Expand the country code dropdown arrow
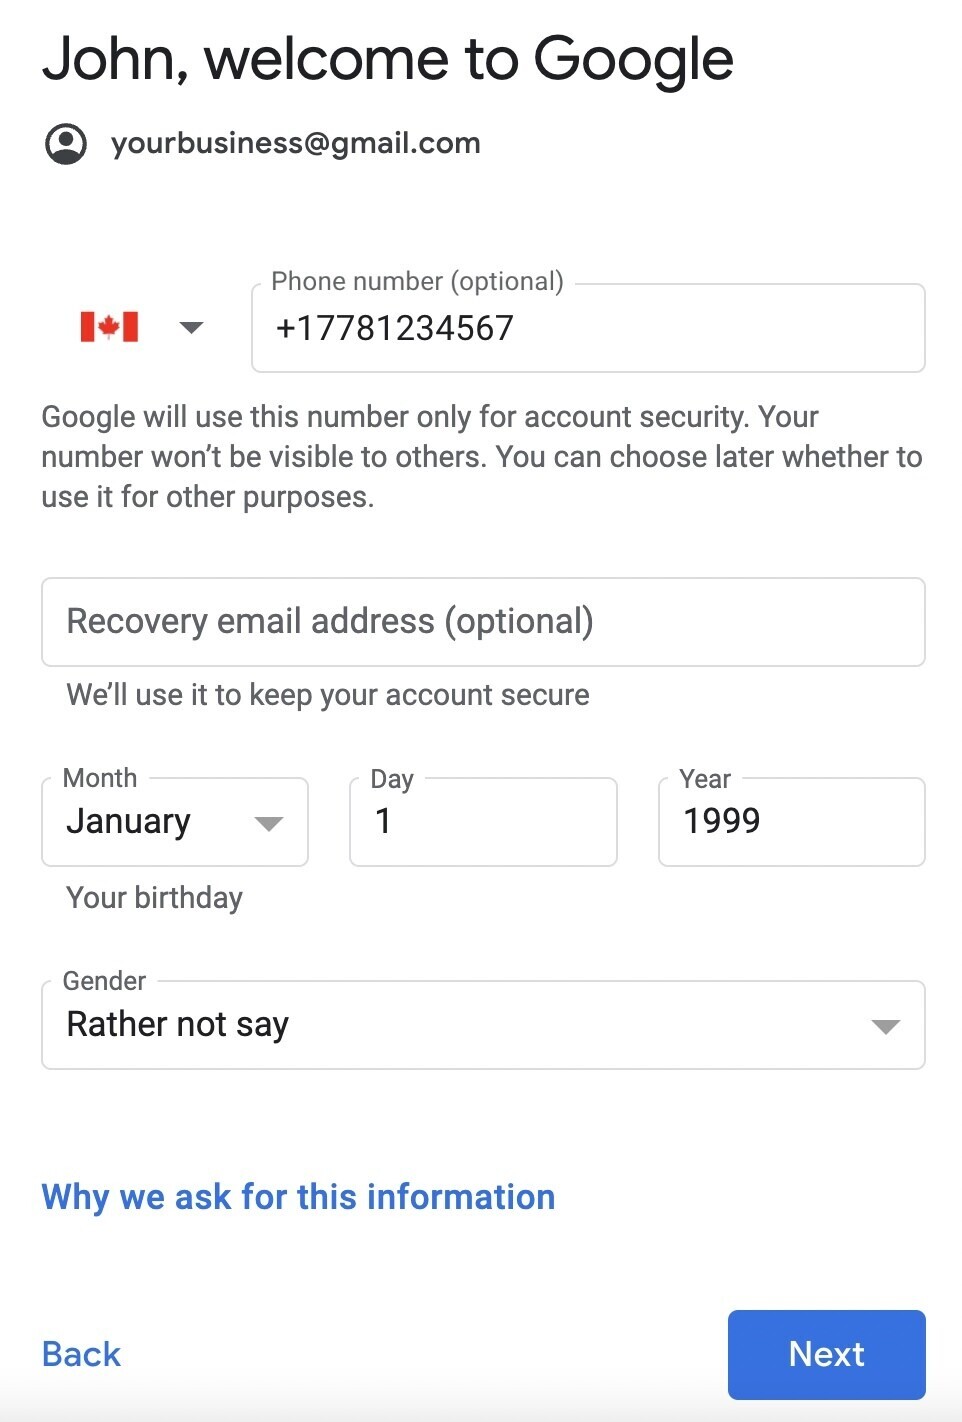The width and height of the screenshot is (962, 1422). click(x=191, y=328)
